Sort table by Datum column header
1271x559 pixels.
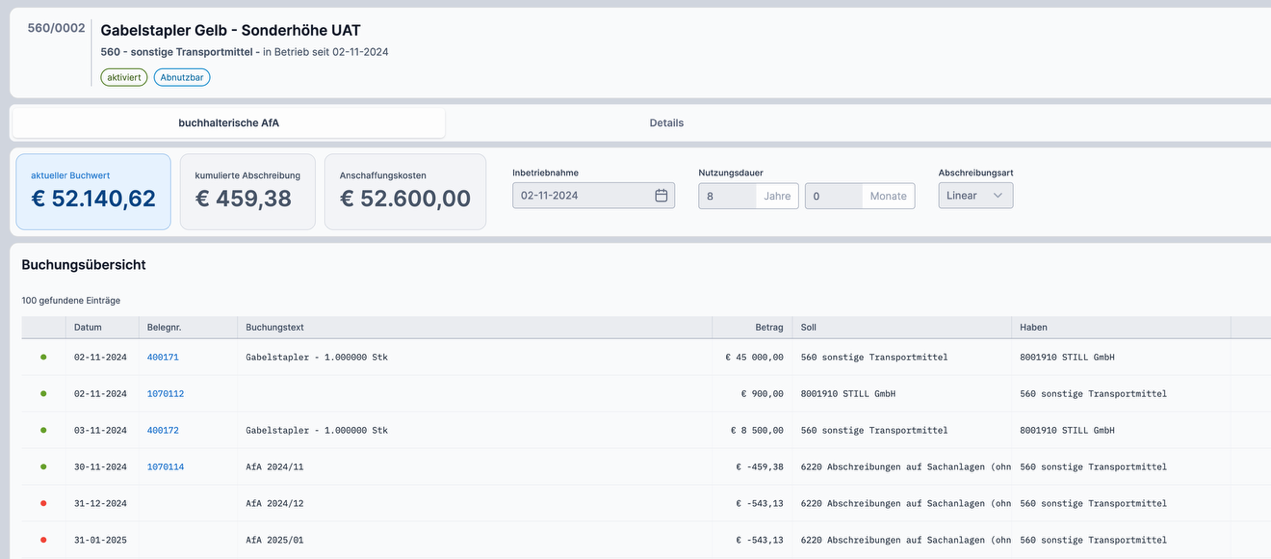[87, 327]
